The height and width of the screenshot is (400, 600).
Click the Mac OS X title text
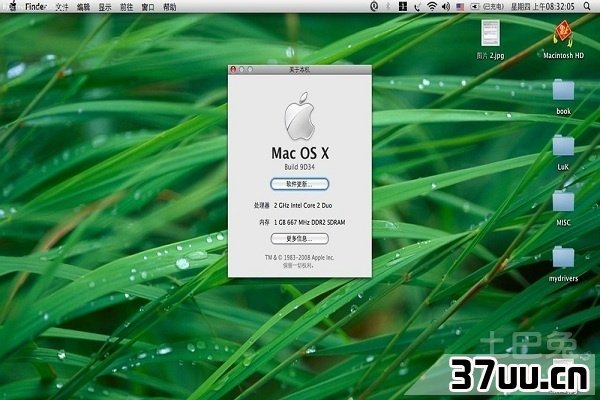tap(300, 153)
